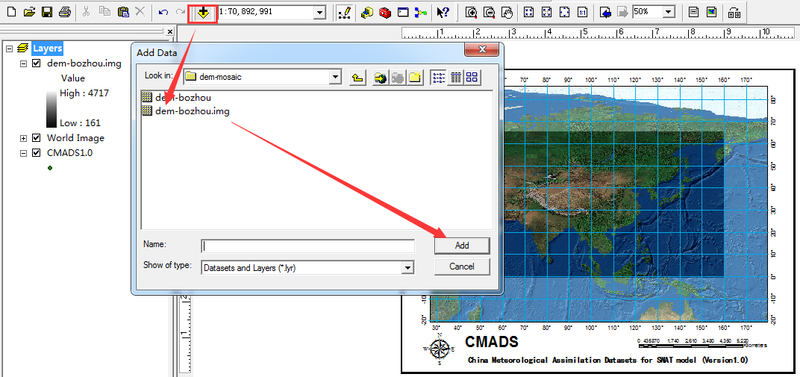The image size is (800, 377).
Task: Toggle World Image layer visibility checkbox
Action: [36, 138]
